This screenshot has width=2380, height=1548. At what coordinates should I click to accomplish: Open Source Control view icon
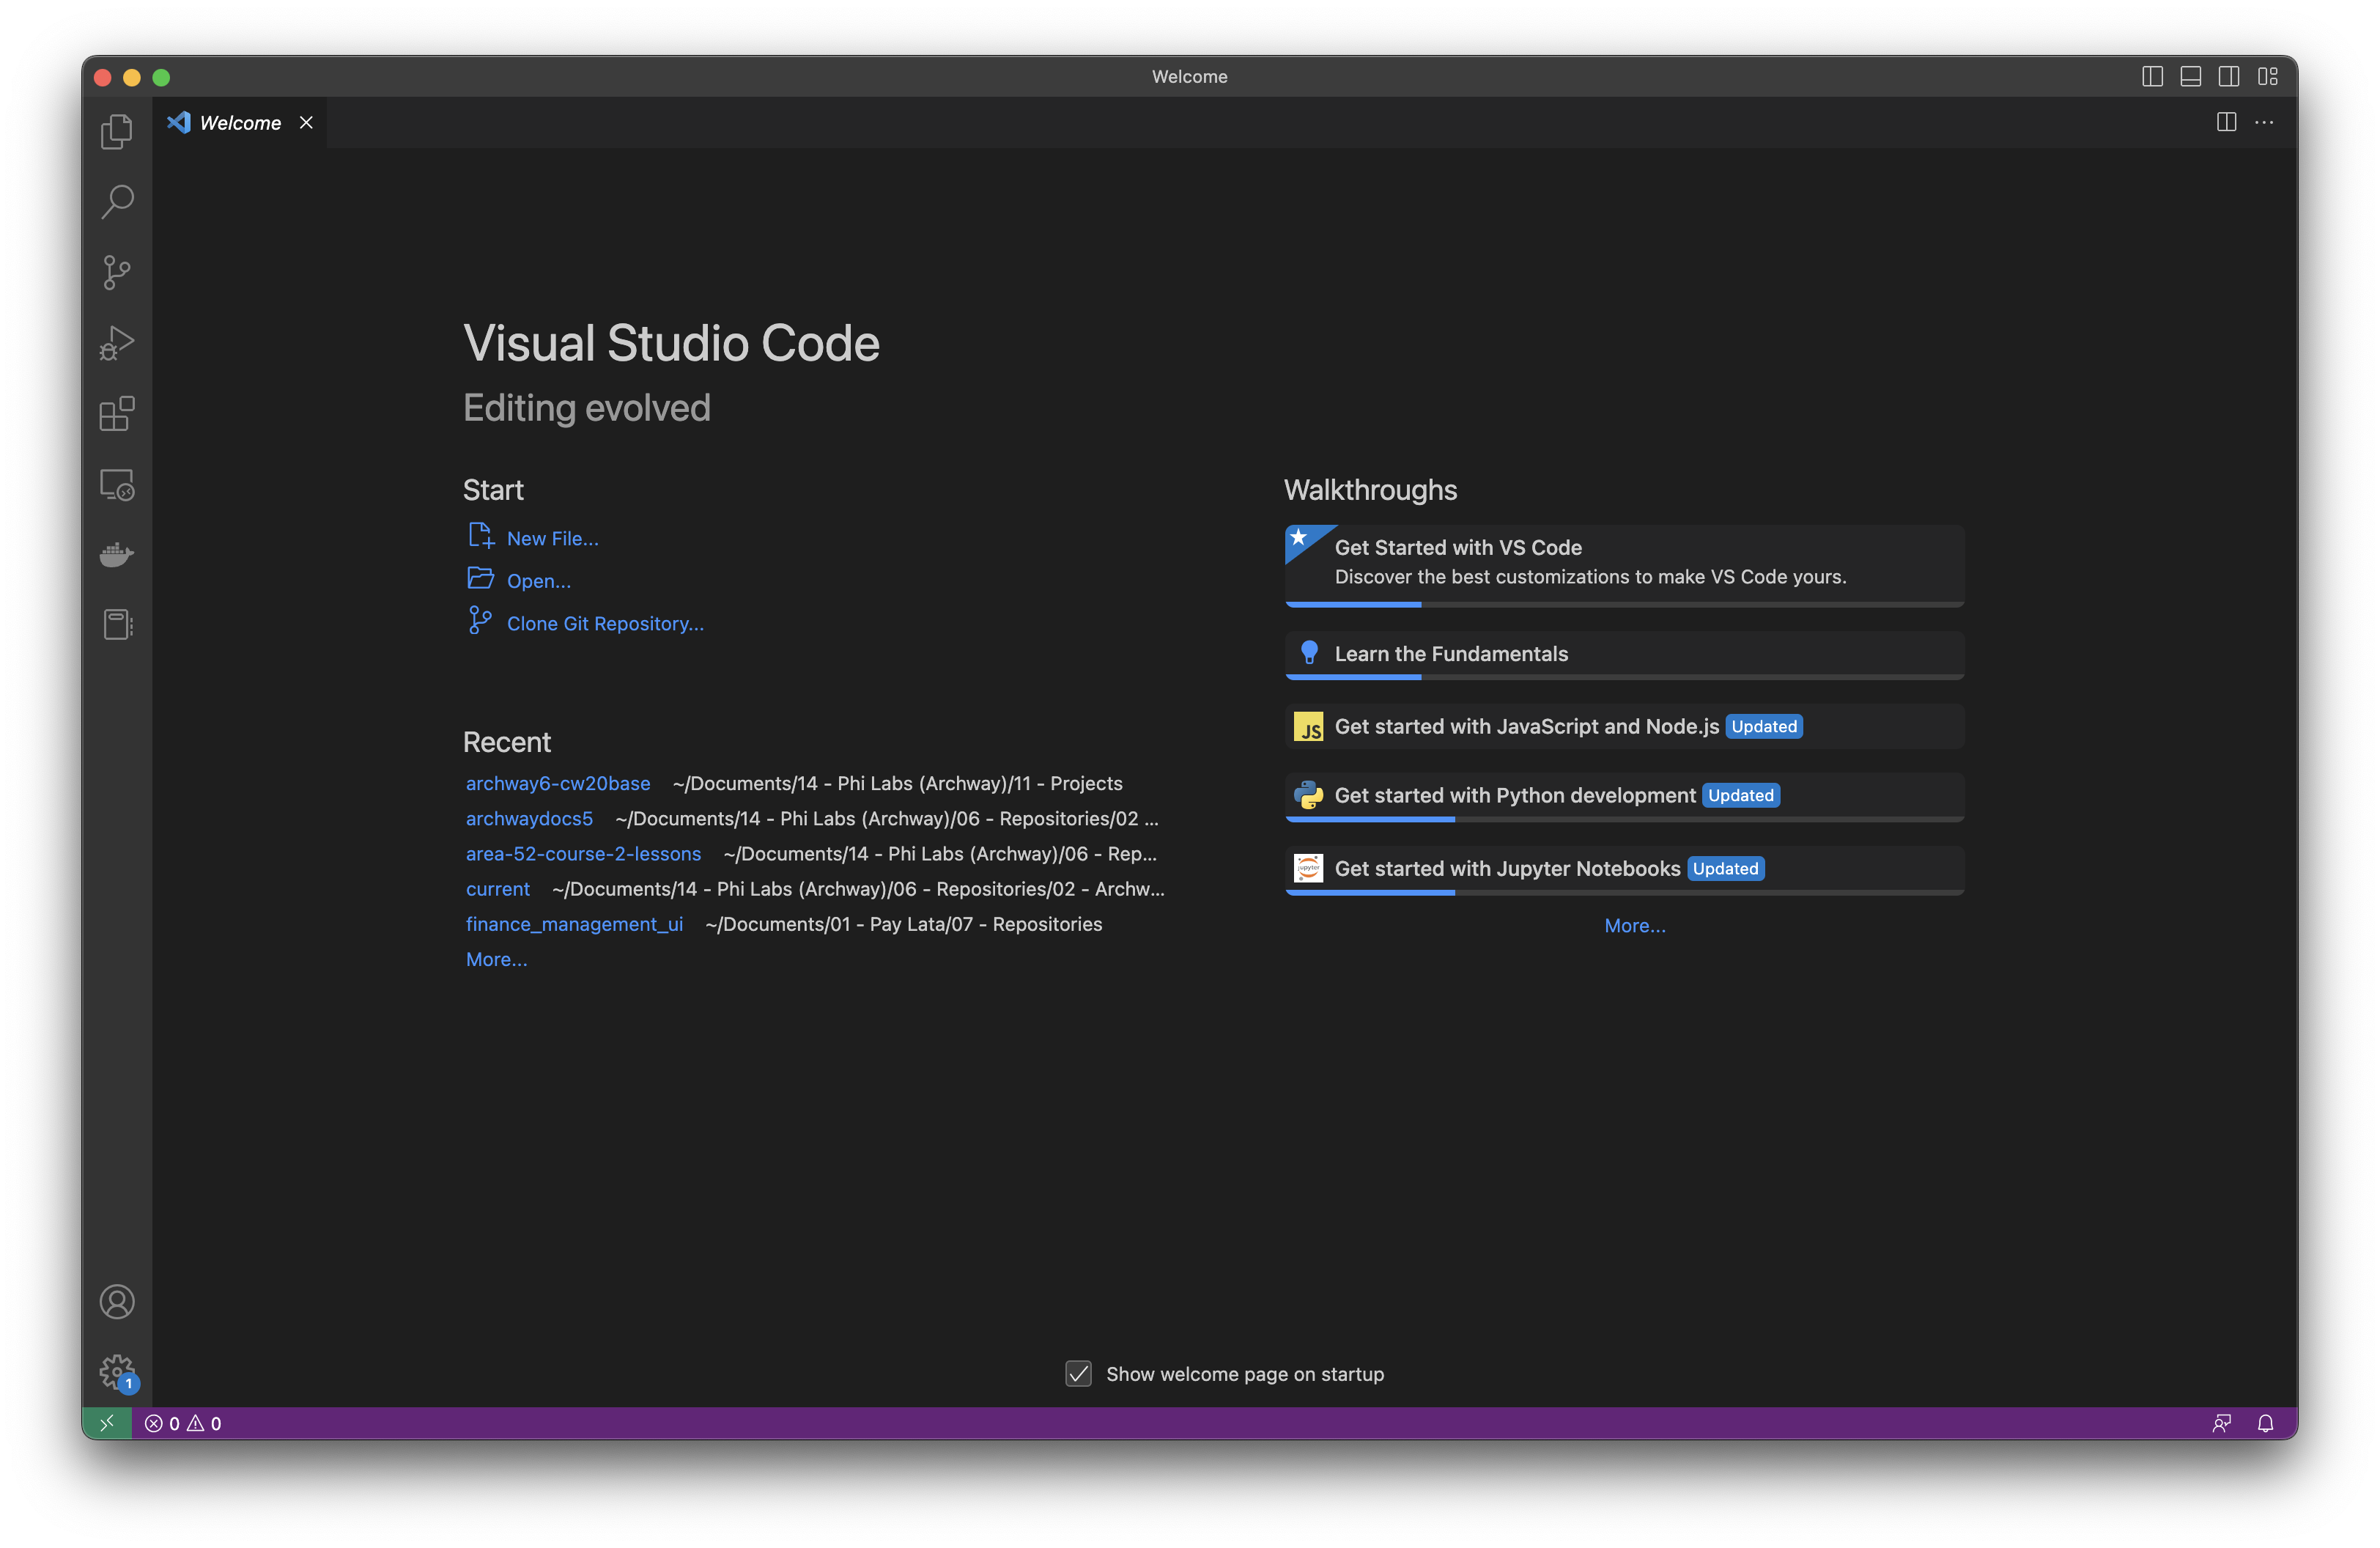click(x=117, y=272)
